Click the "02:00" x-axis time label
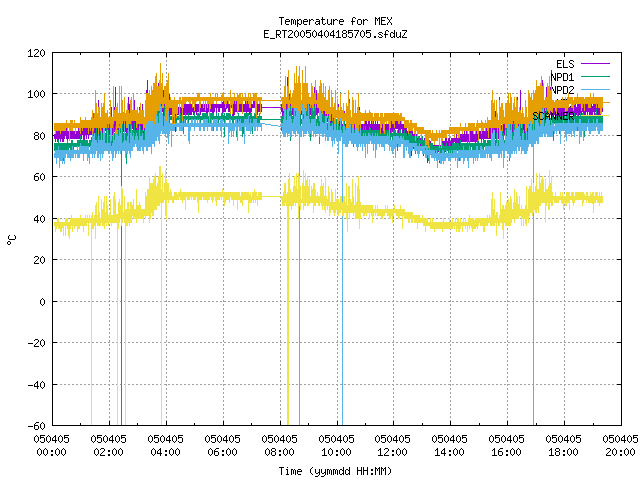Screen dimensions: 640x480 point(108,452)
